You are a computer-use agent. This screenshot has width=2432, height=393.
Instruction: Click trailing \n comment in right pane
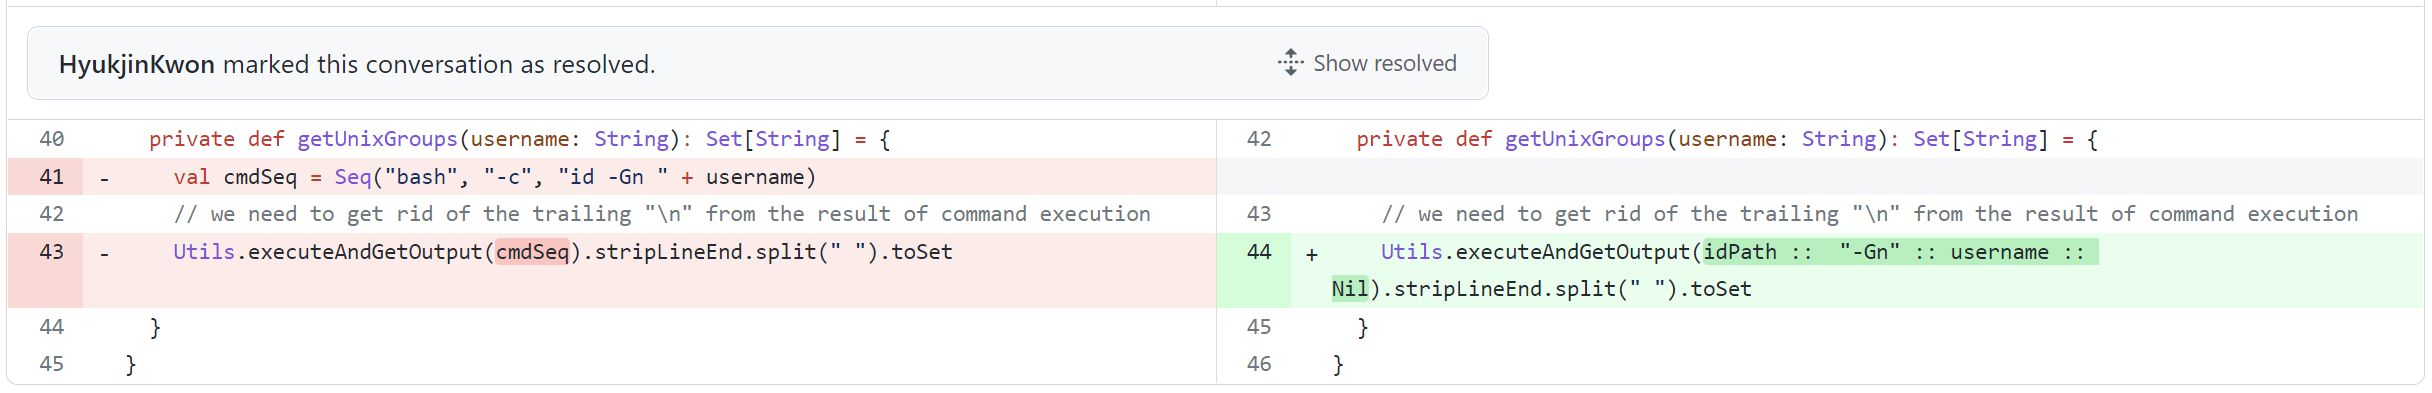coord(1870,214)
